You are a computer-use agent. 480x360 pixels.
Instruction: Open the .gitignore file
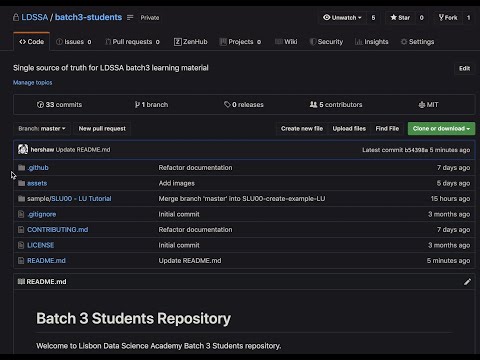coord(42,214)
